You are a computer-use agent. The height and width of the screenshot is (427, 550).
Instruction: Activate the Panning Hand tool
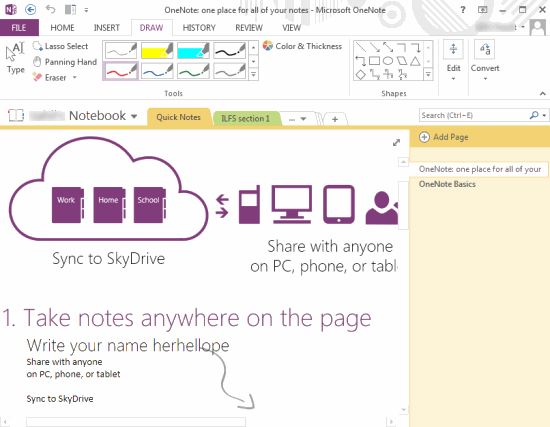coord(65,62)
